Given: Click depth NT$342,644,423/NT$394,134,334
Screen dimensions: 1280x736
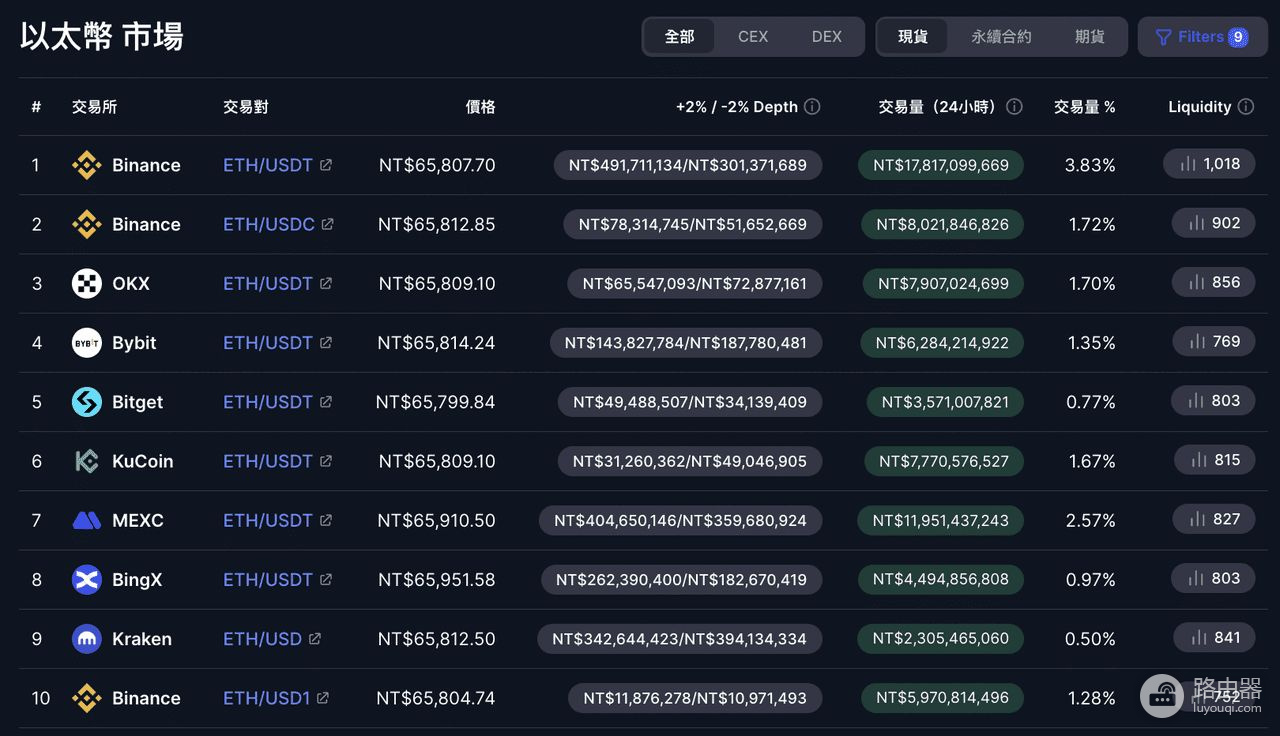Looking at the screenshot, I should [x=680, y=638].
